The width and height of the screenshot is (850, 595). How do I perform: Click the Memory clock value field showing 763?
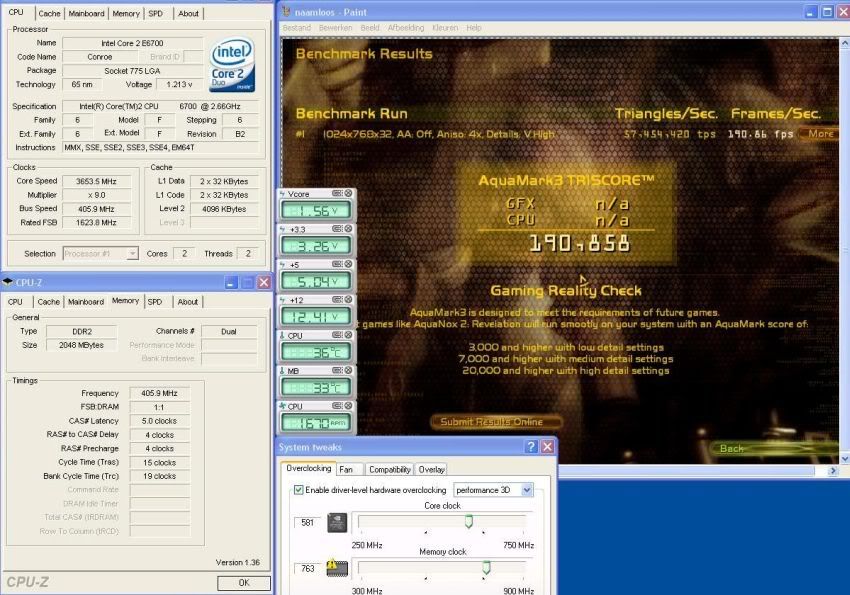click(307, 568)
